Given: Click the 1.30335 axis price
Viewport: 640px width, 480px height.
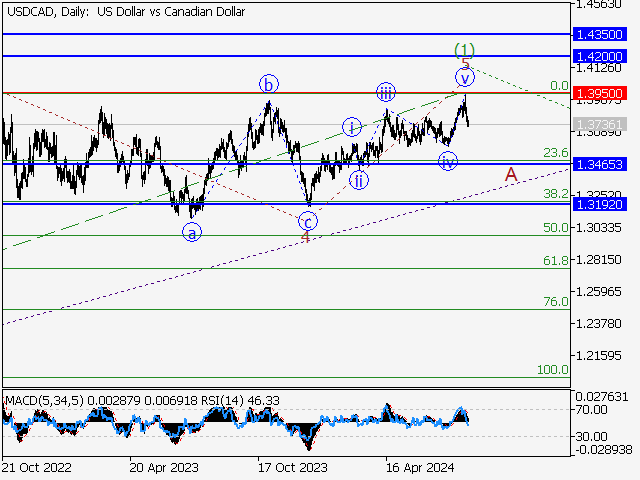Looking at the screenshot, I should 598,227.
